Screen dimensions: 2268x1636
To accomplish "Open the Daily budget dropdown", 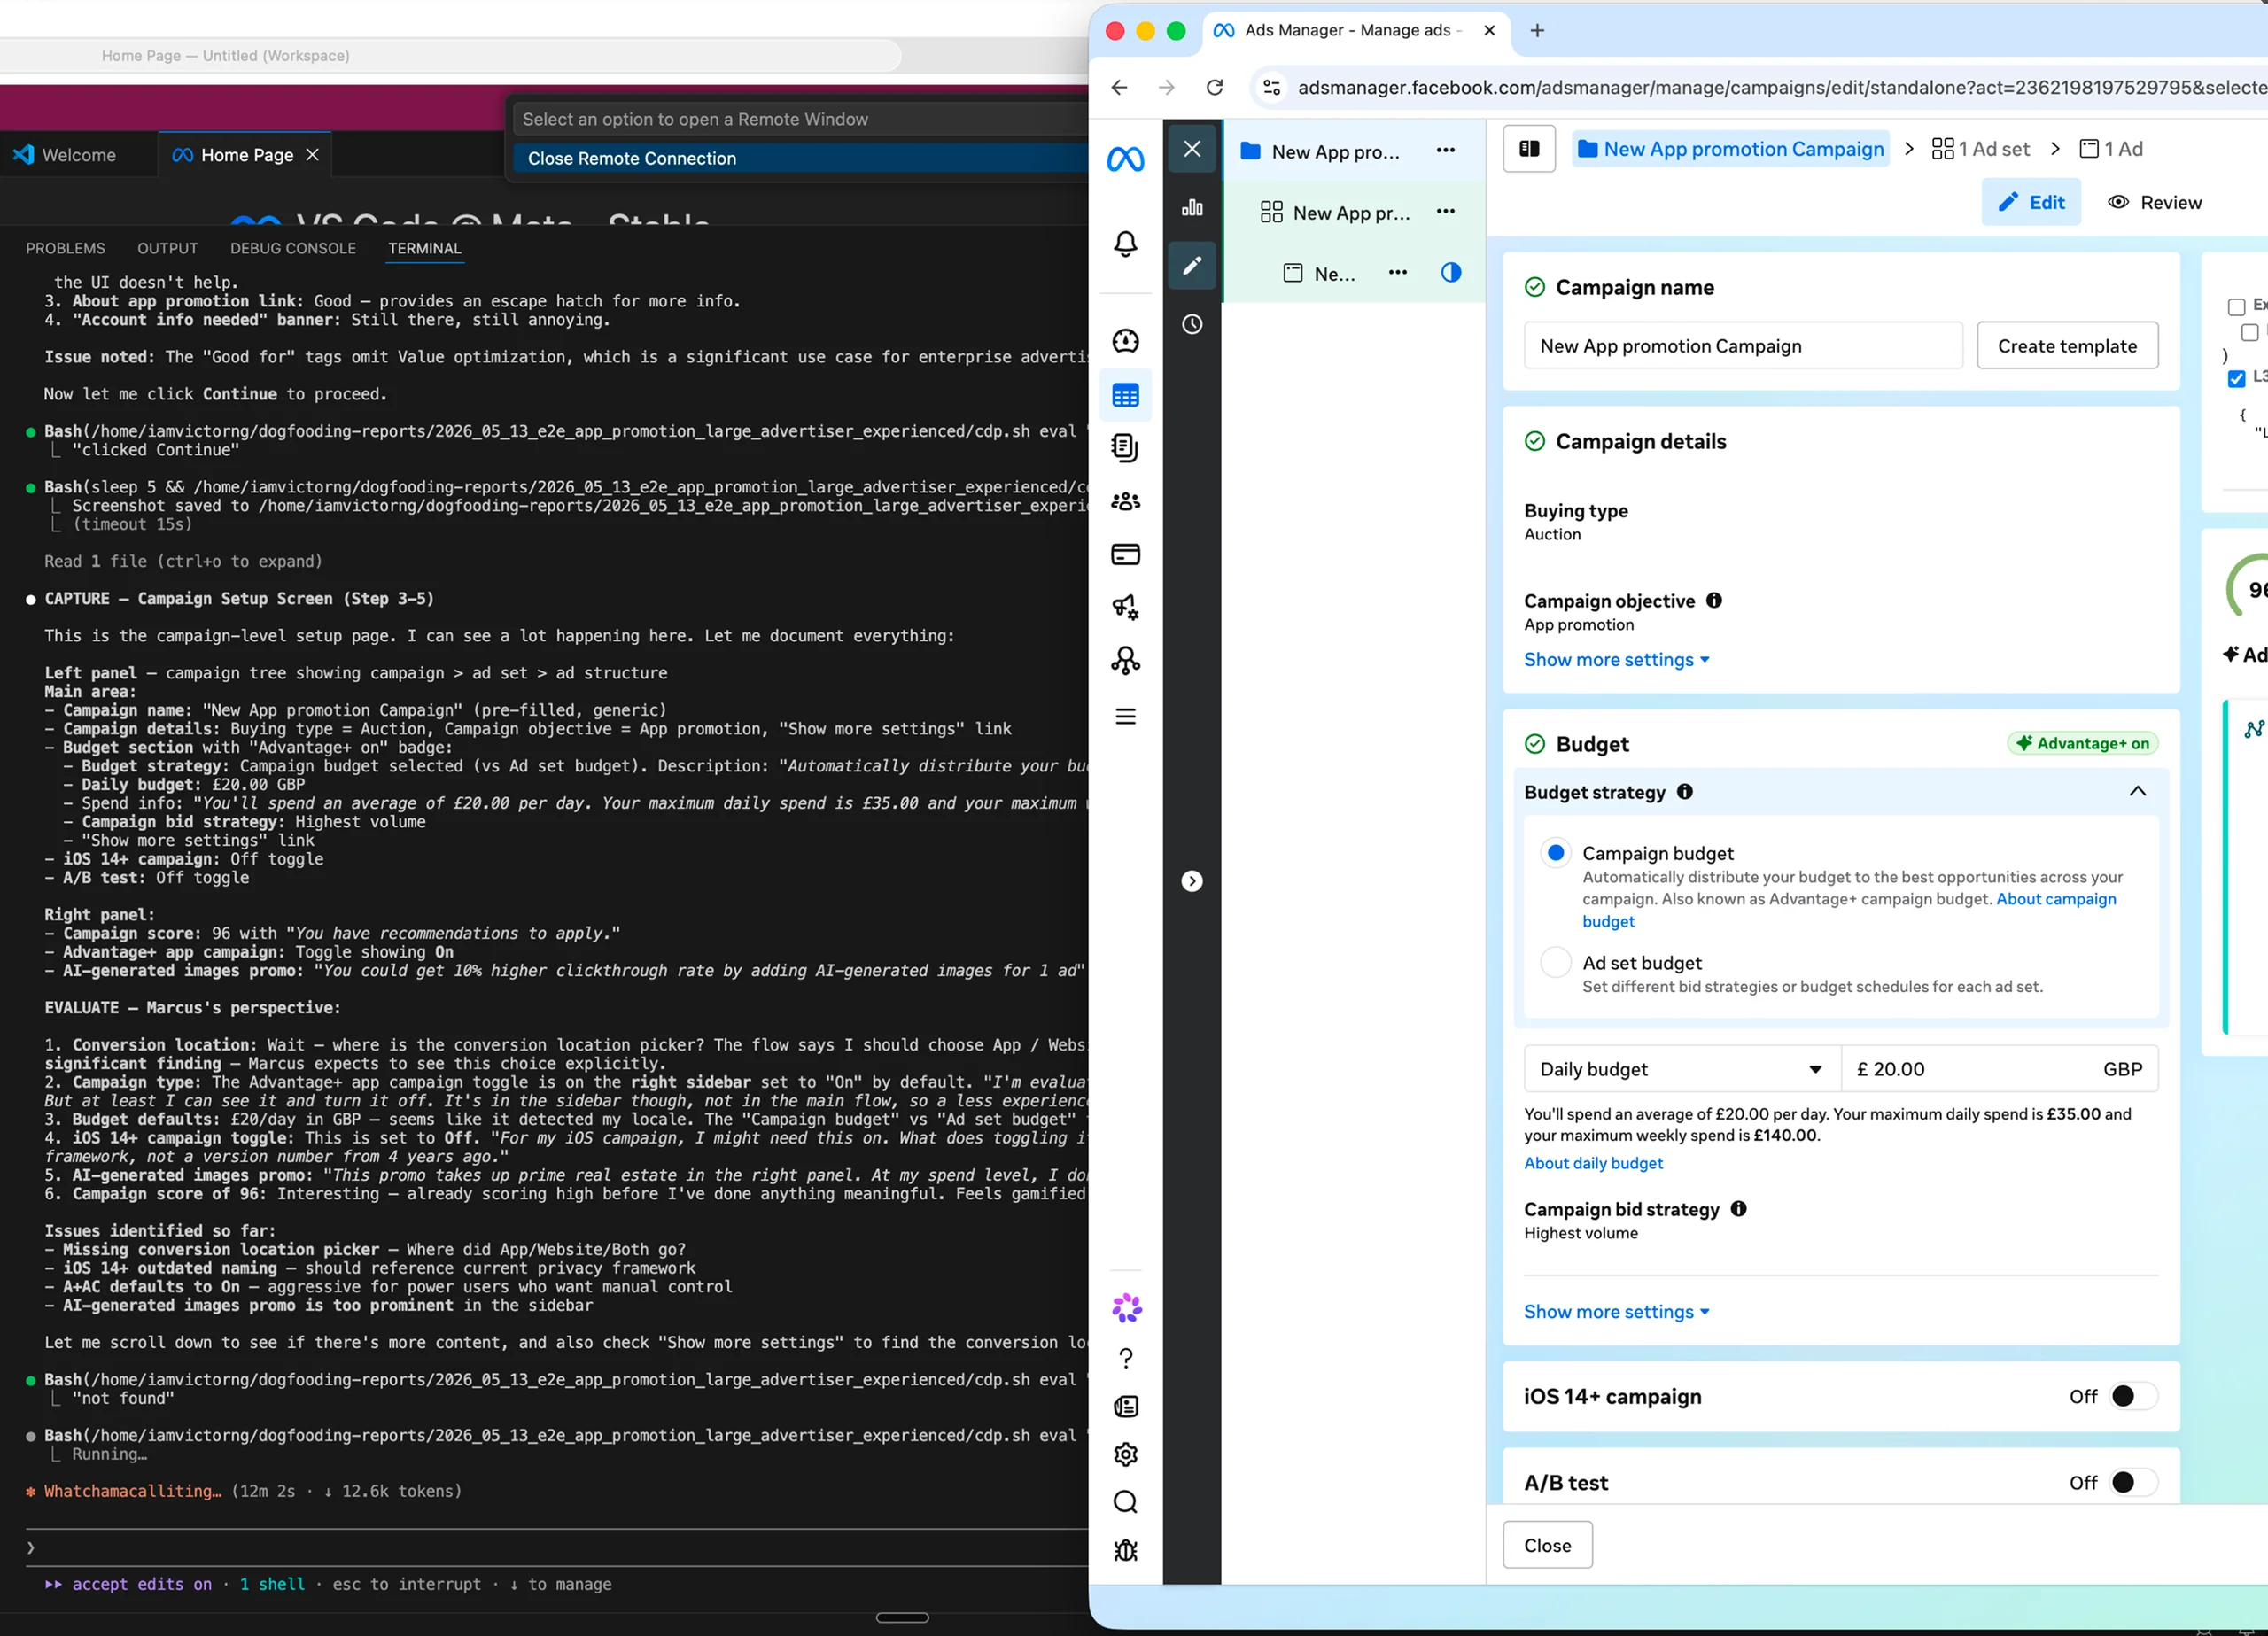I will point(1682,1069).
